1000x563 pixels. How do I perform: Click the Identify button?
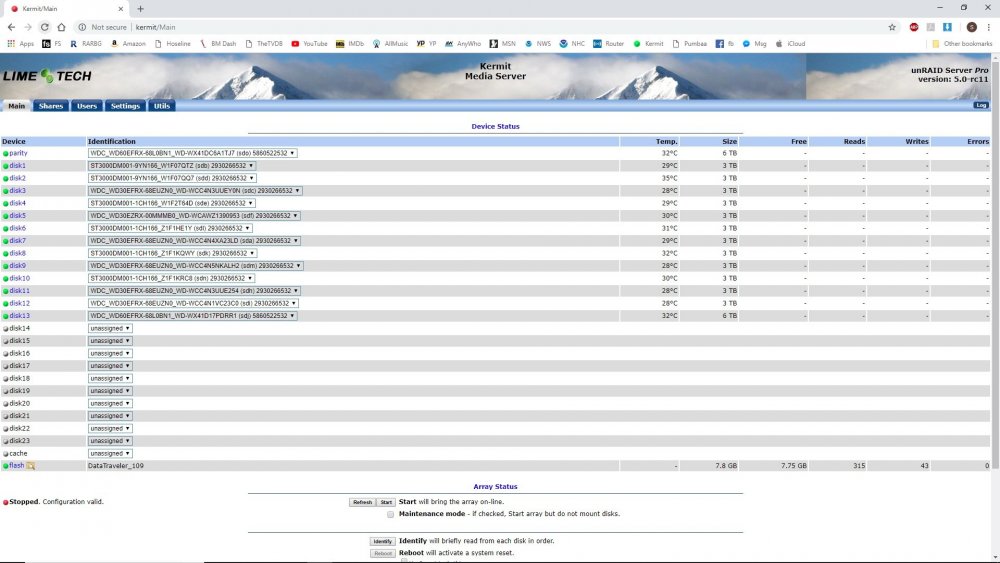click(x=382, y=541)
